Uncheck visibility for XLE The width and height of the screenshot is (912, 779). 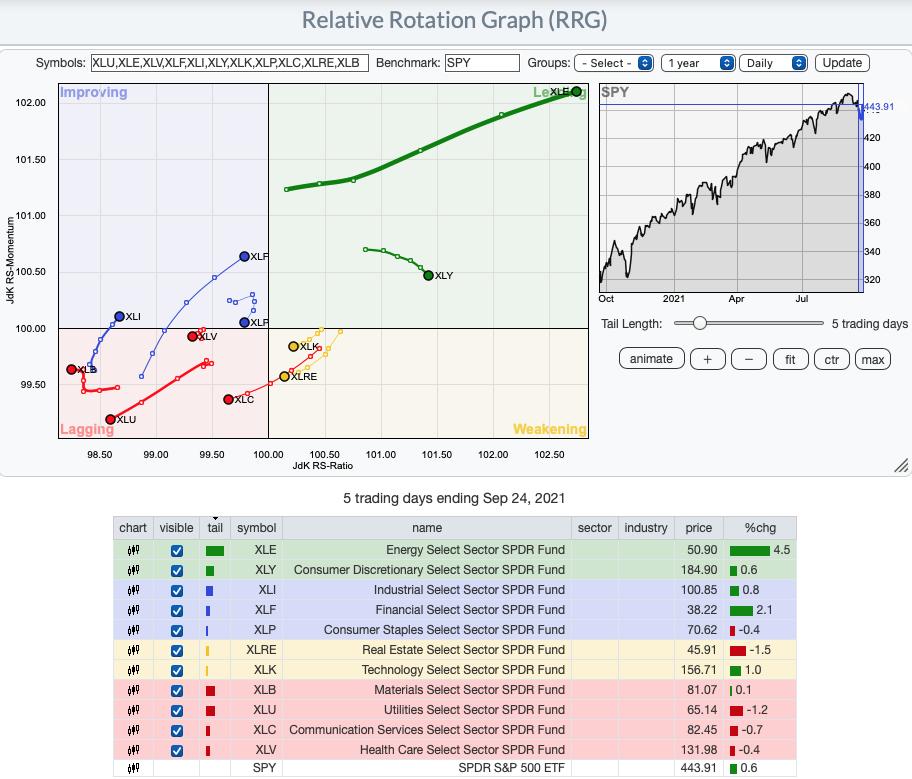point(177,550)
